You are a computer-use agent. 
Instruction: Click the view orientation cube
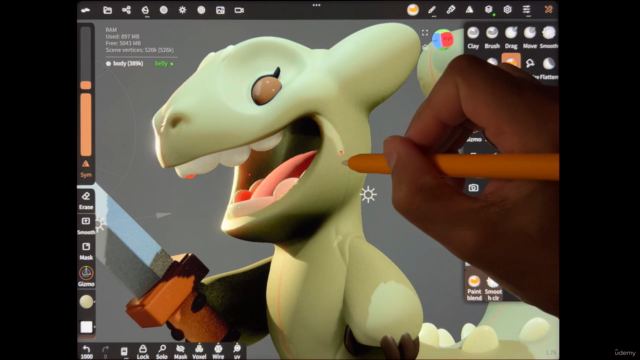(443, 40)
